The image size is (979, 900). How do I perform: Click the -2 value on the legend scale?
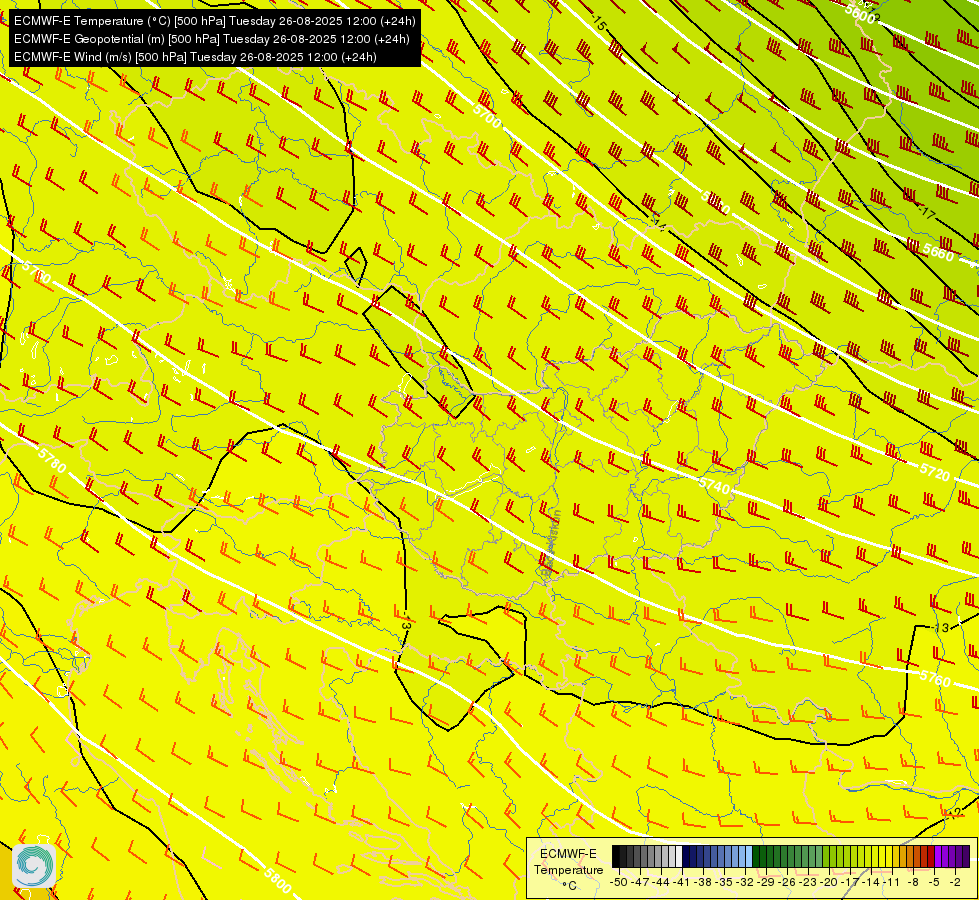tap(955, 882)
